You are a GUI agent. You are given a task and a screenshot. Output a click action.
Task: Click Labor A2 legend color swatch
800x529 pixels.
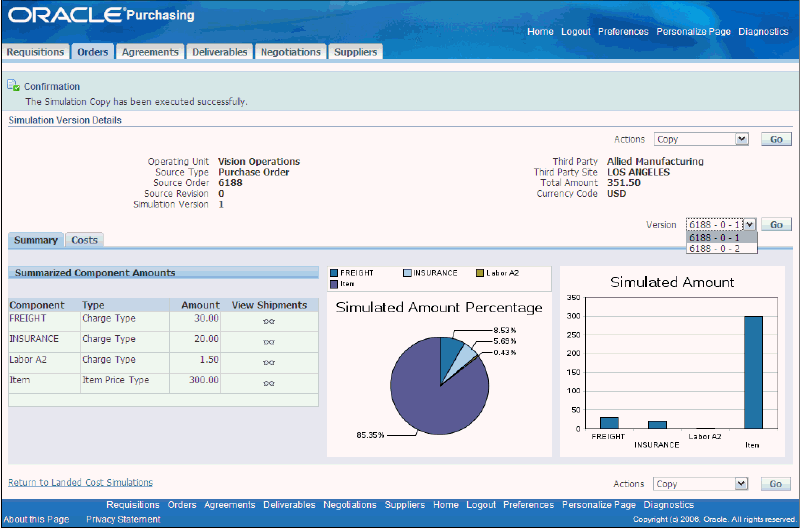click(x=480, y=273)
